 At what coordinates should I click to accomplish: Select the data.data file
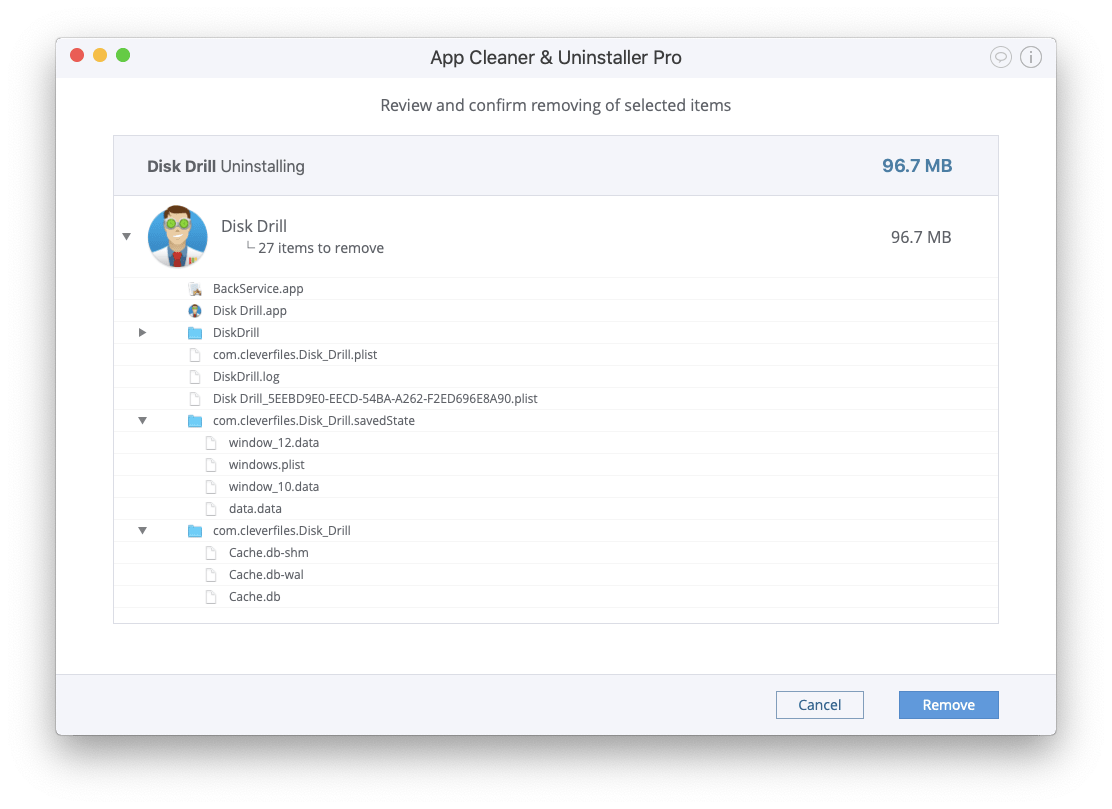tap(255, 508)
